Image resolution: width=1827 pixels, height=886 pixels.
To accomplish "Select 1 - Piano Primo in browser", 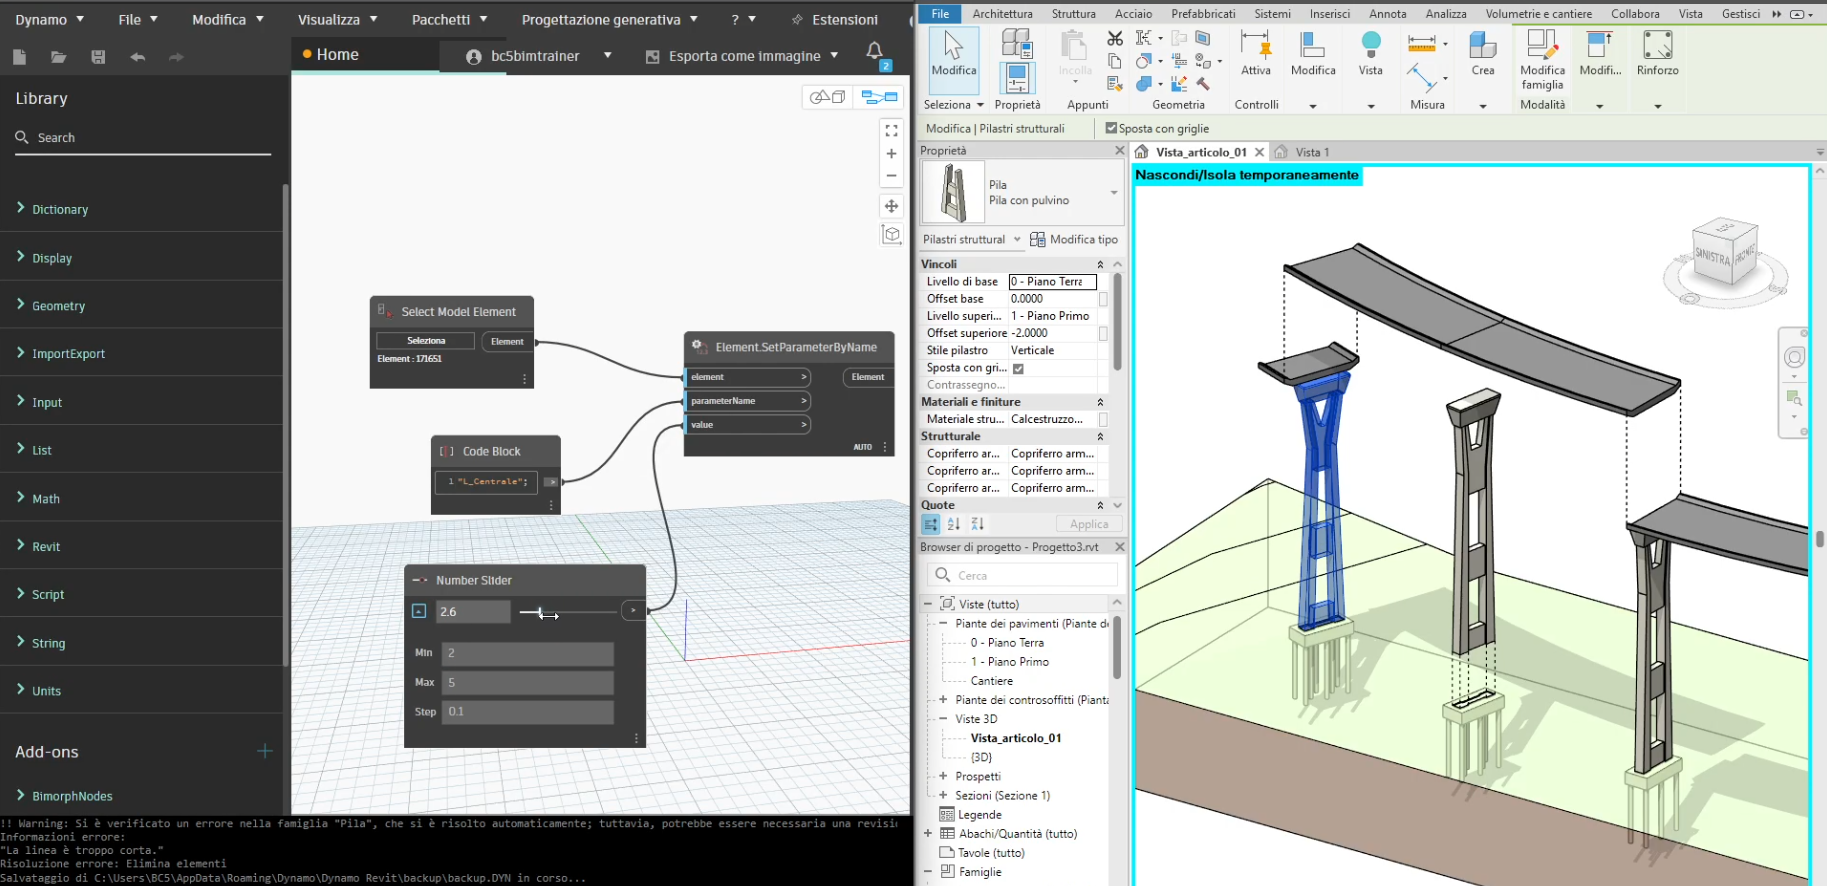I will (x=1010, y=662).
